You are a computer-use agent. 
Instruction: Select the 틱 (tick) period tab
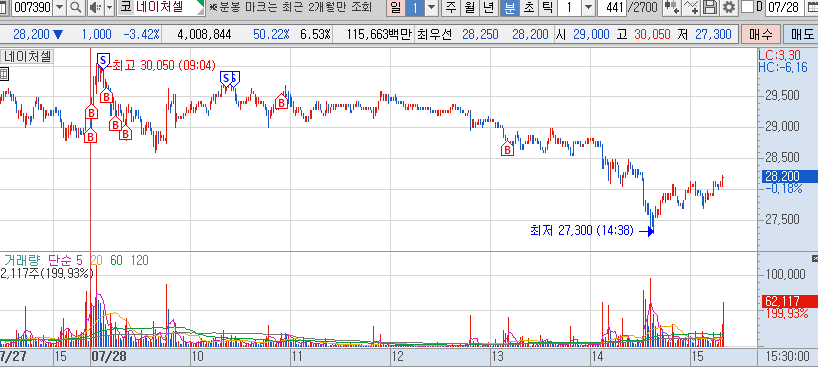tap(546, 7)
